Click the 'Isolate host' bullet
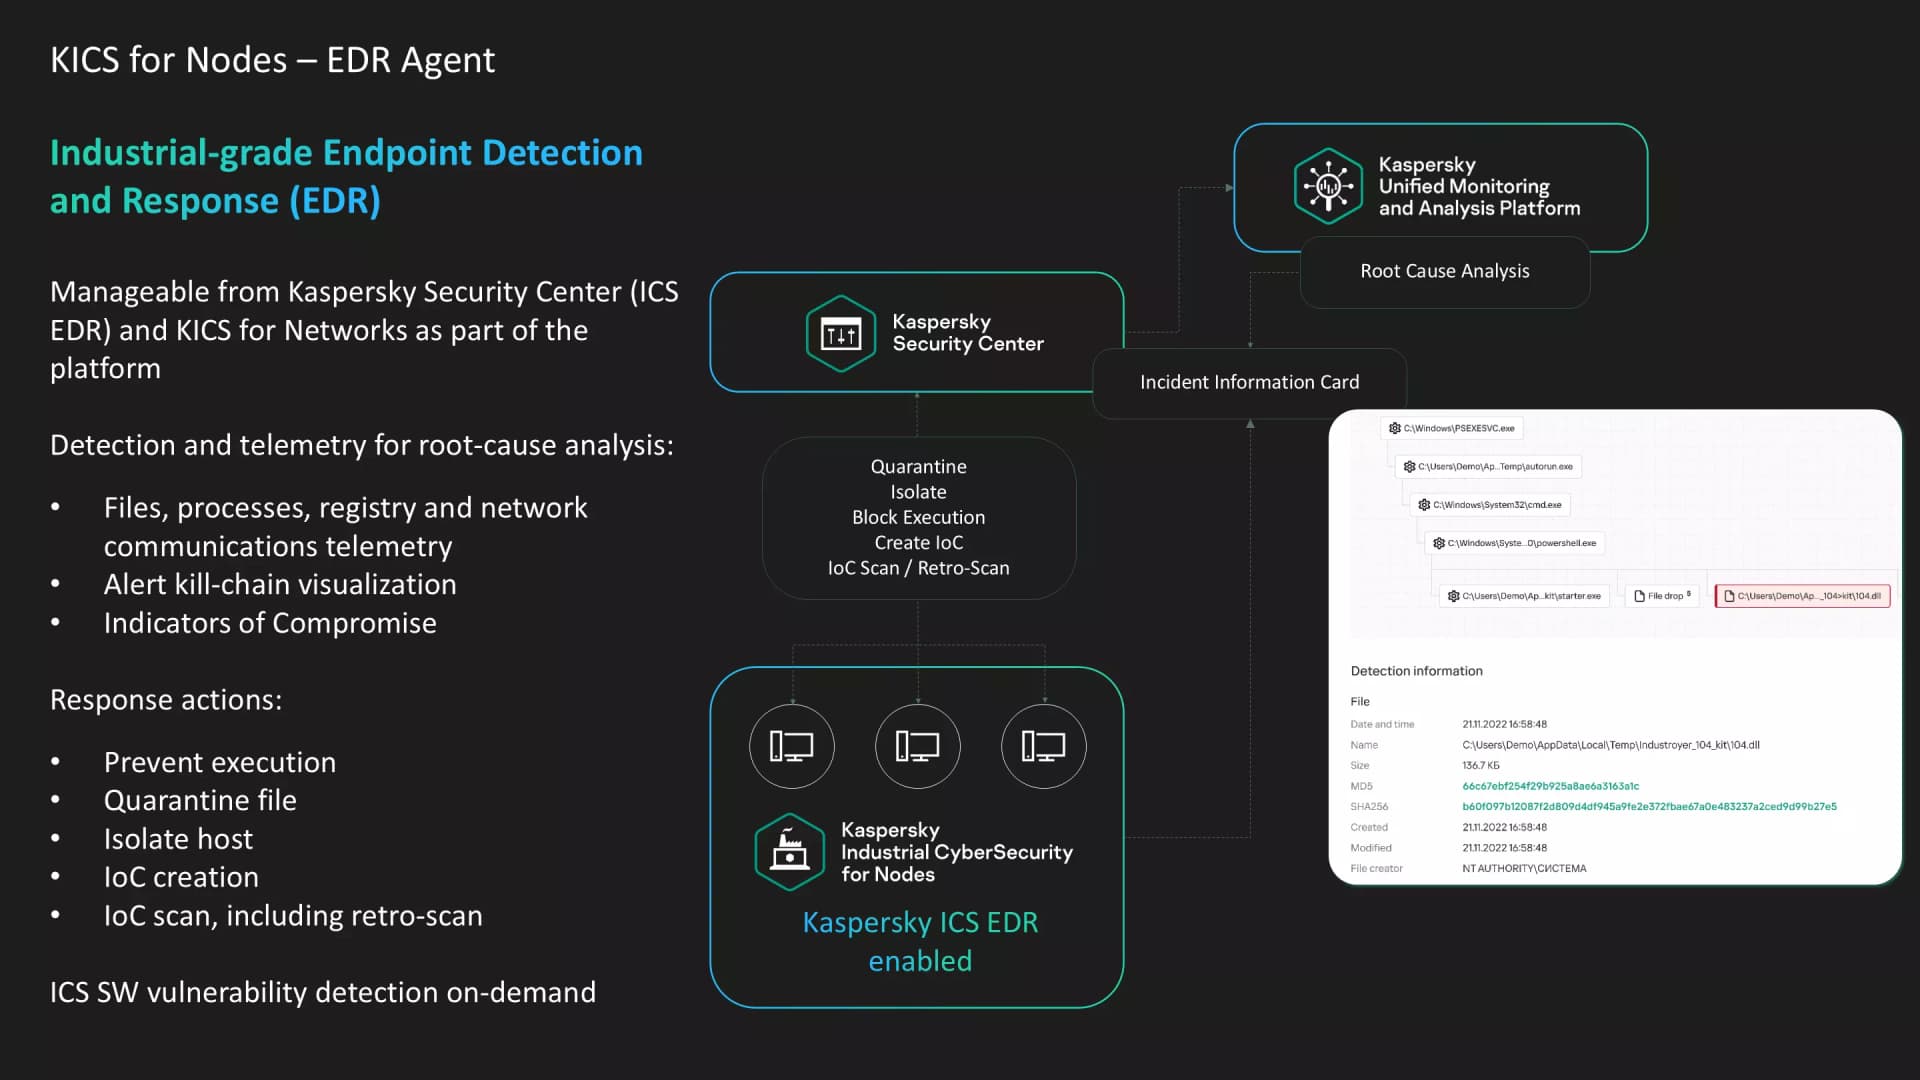 (x=178, y=839)
